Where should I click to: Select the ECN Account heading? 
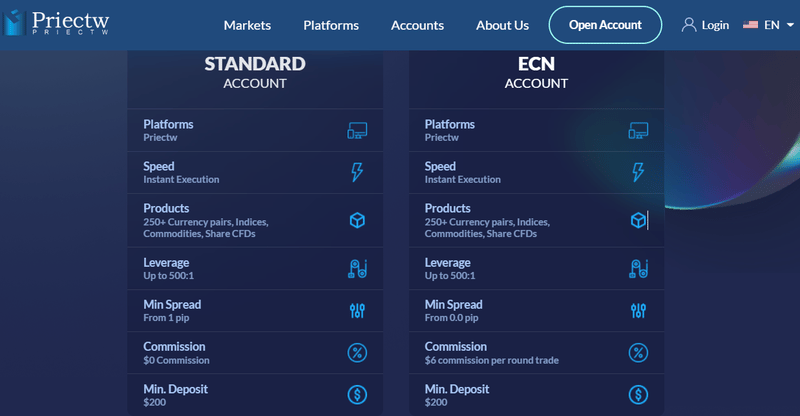536,72
